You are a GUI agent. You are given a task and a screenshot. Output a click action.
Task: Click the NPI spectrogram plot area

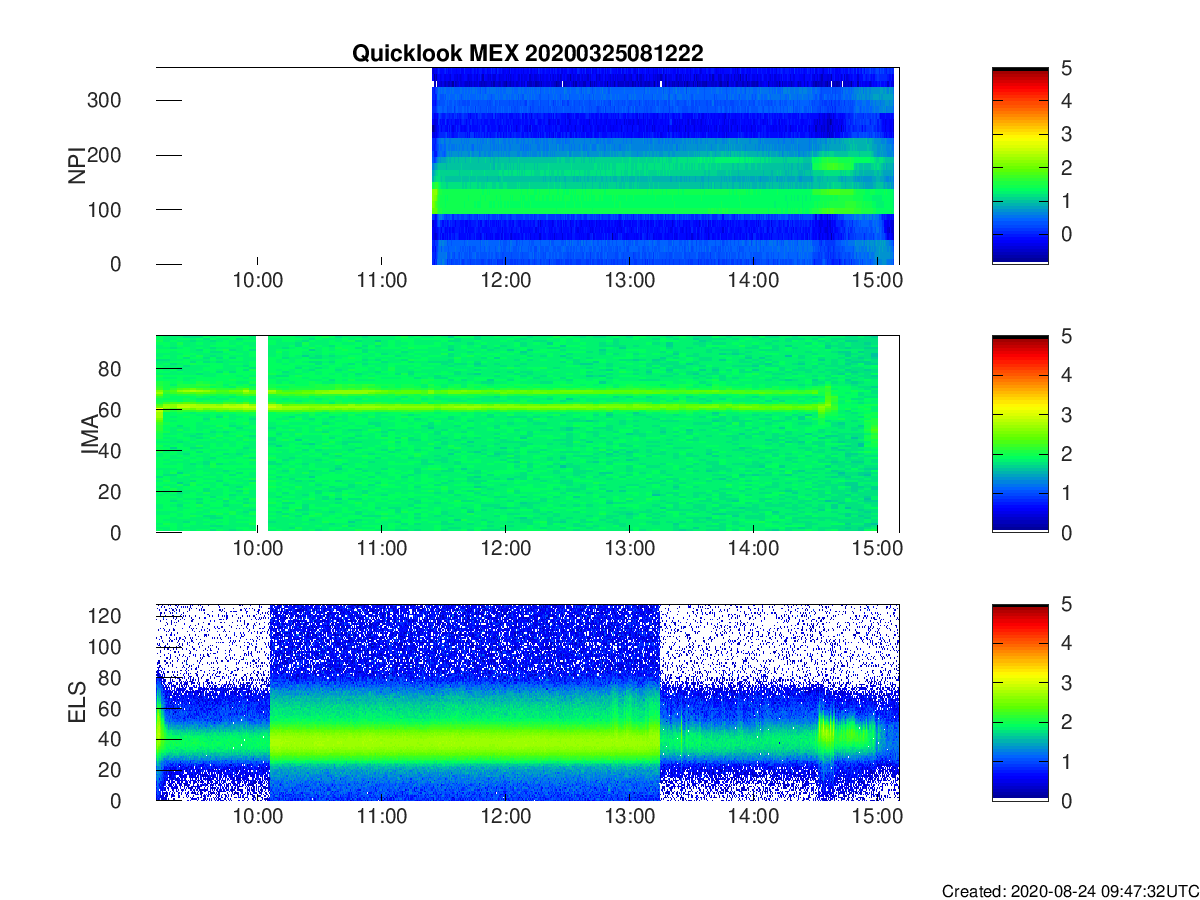[x=528, y=166]
